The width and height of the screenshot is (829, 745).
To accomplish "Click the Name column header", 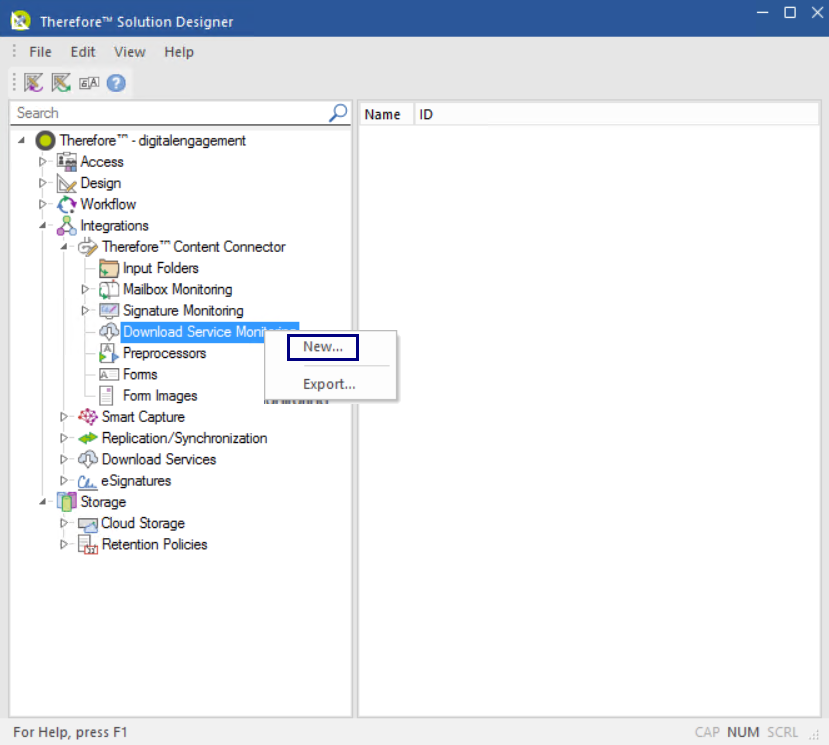I will coord(386,114).
